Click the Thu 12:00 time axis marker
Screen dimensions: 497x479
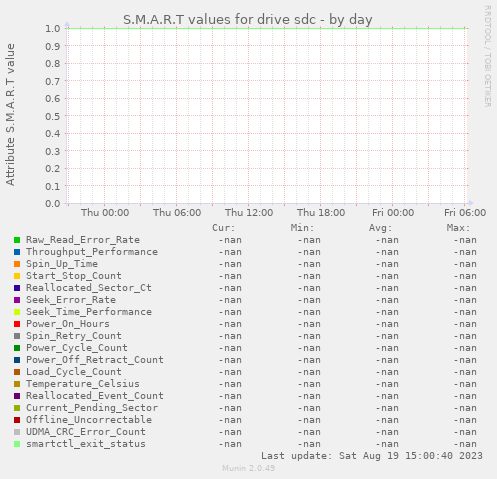(x=249, y=213)
